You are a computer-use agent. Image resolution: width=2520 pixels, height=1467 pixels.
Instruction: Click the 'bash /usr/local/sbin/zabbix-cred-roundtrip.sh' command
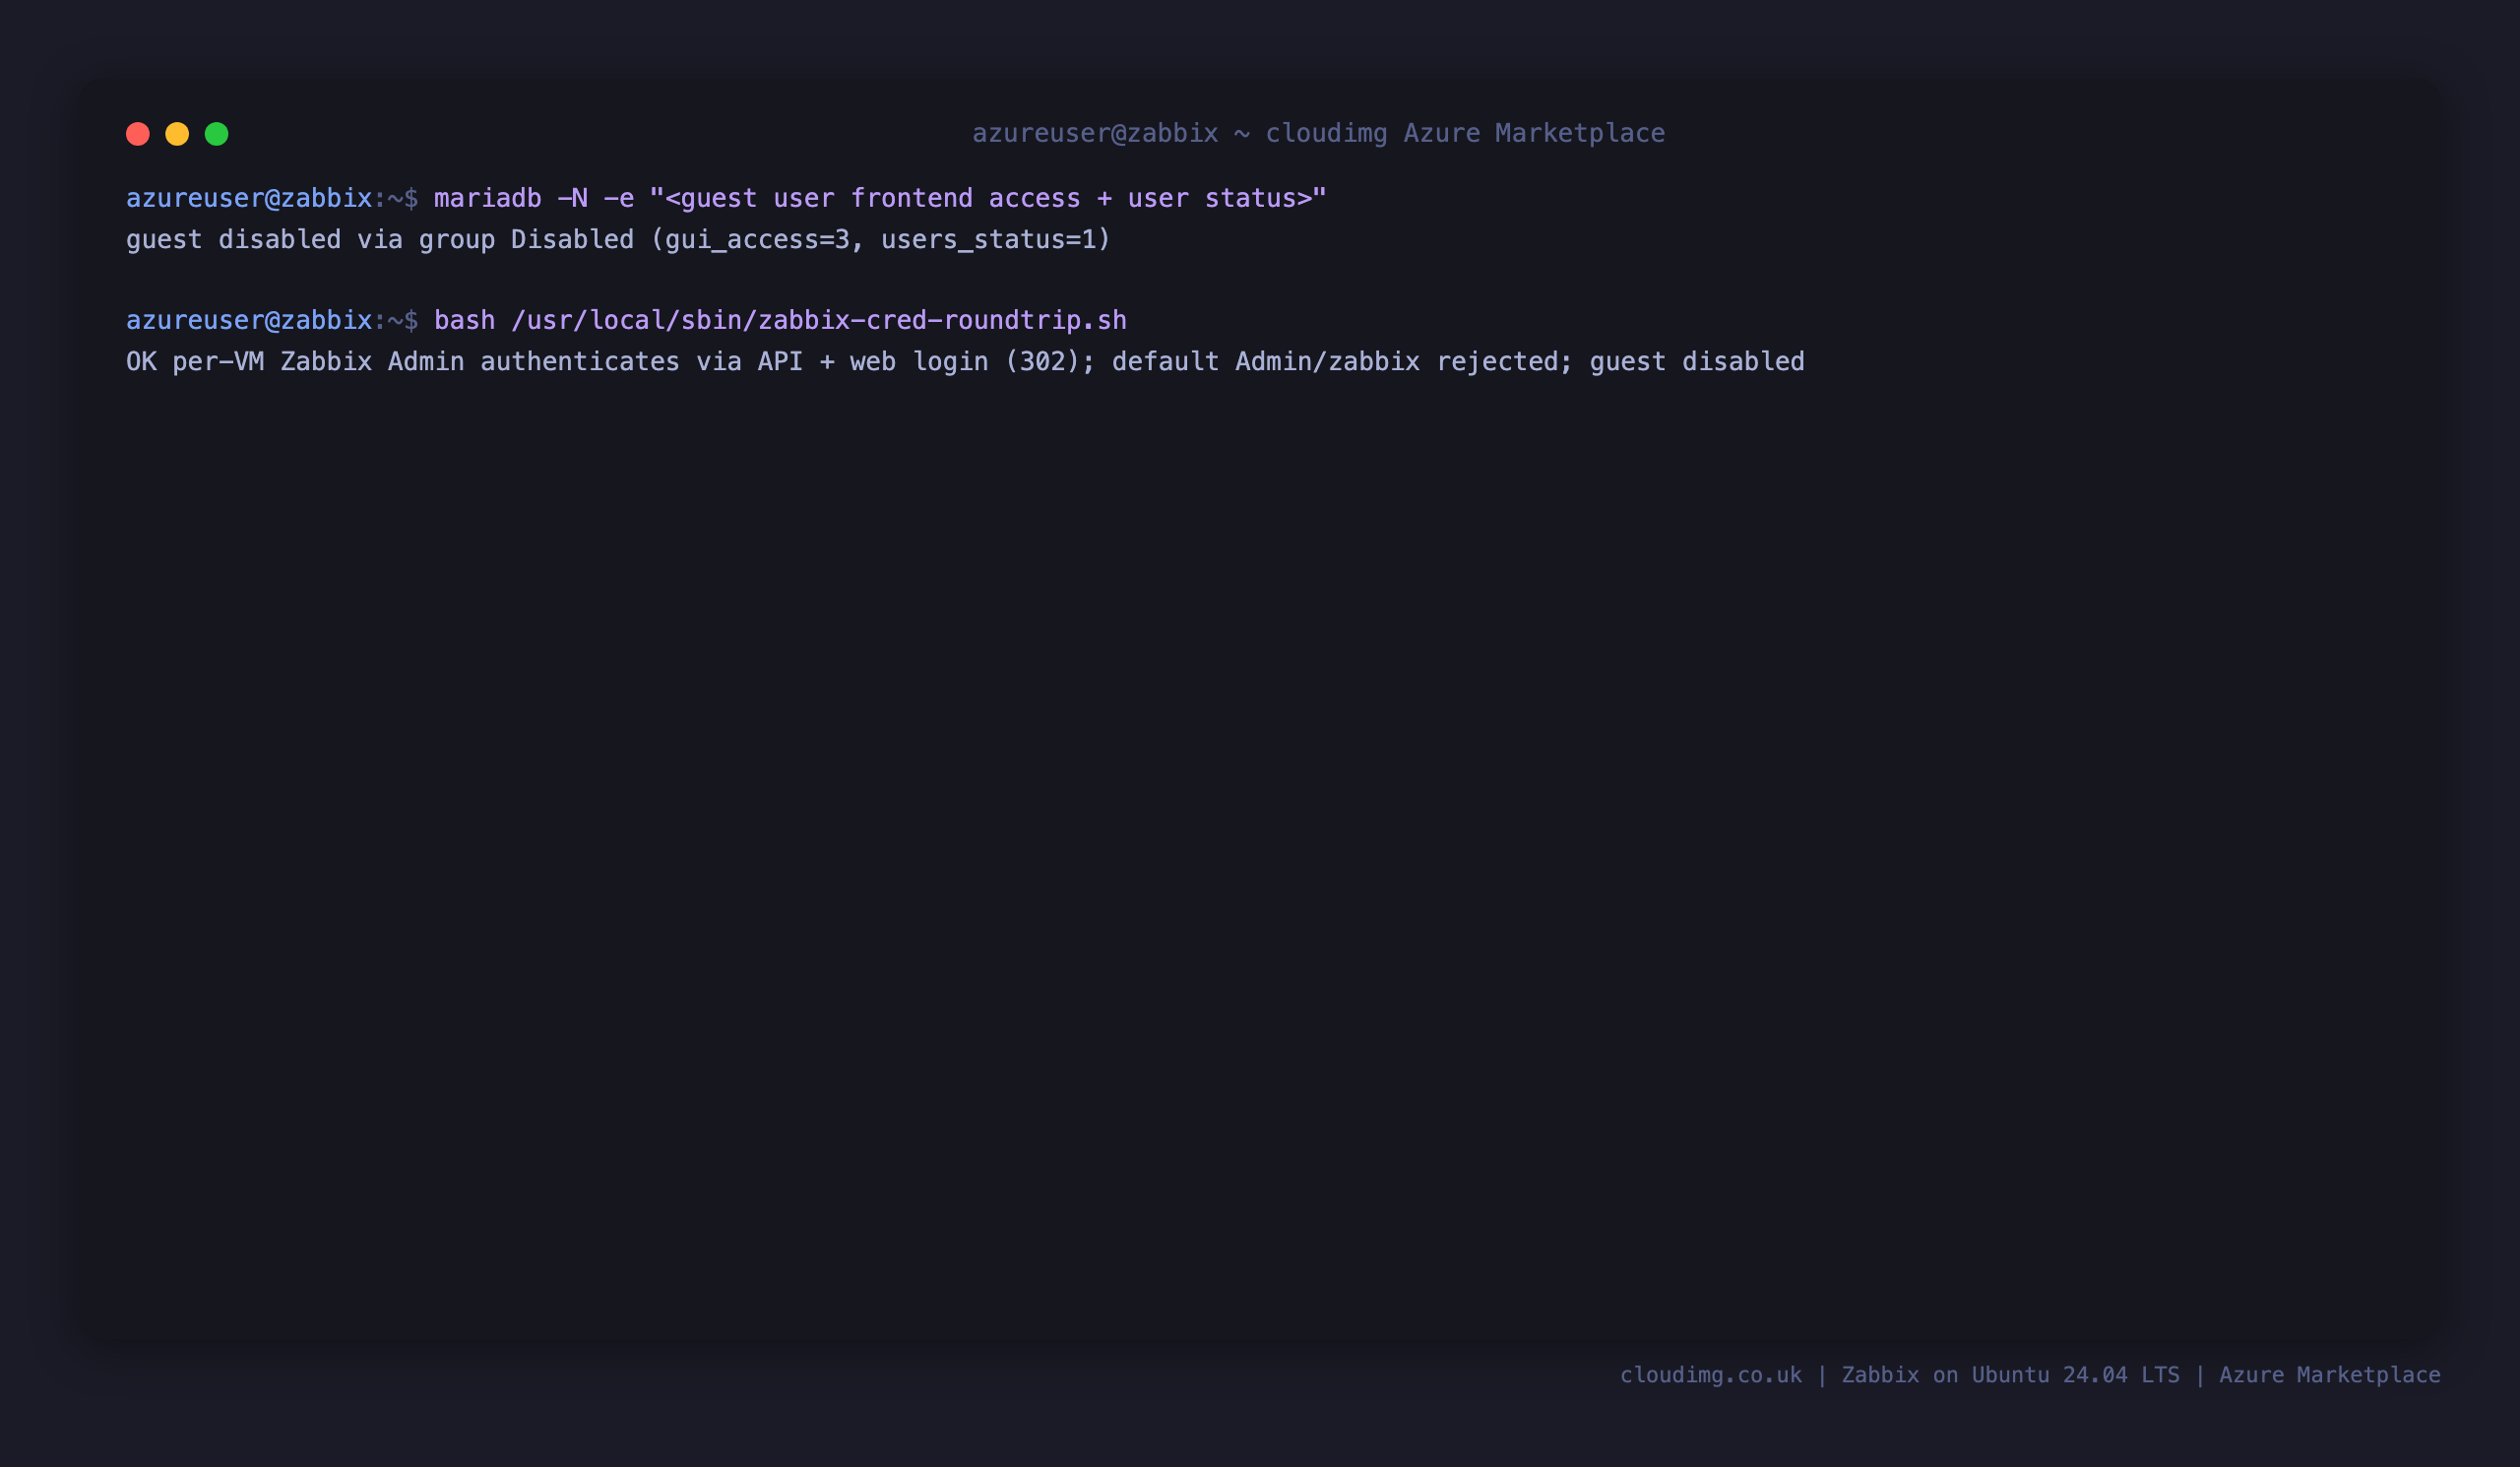point(780,321)
